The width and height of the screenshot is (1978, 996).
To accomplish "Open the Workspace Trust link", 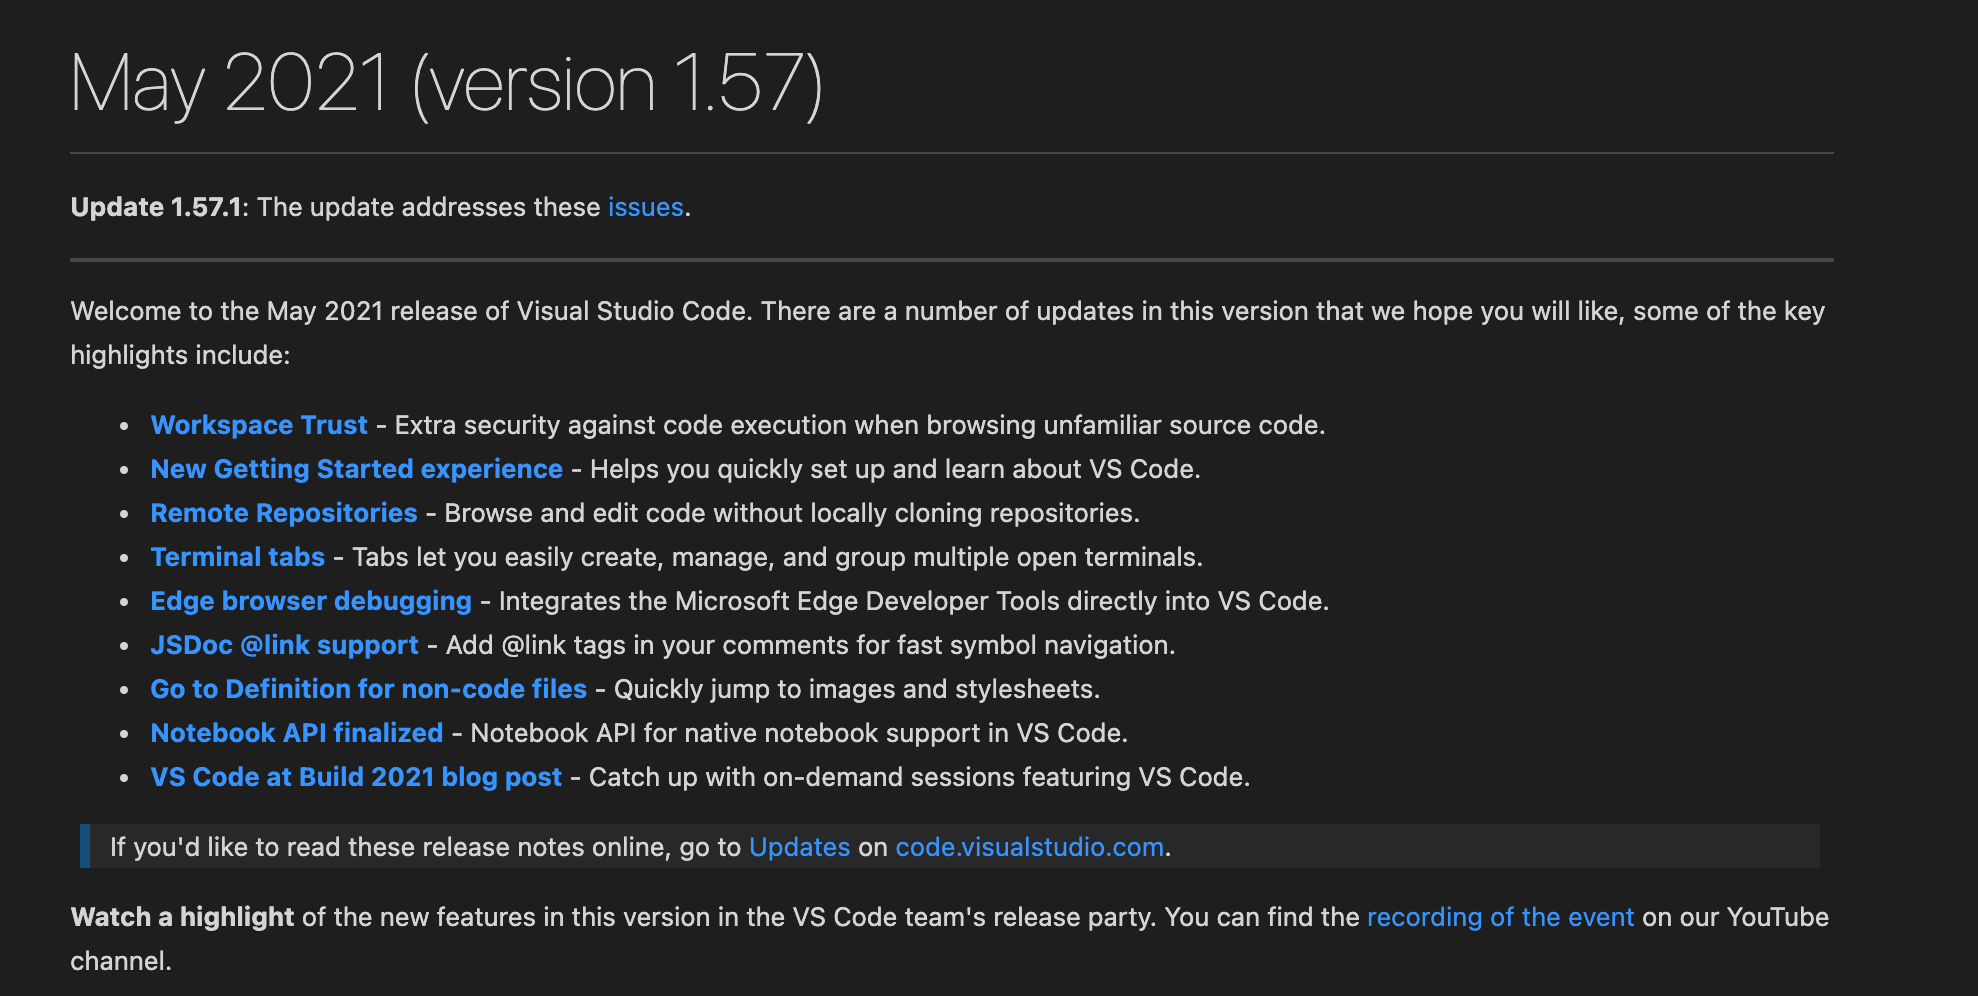I will [259, 425].
